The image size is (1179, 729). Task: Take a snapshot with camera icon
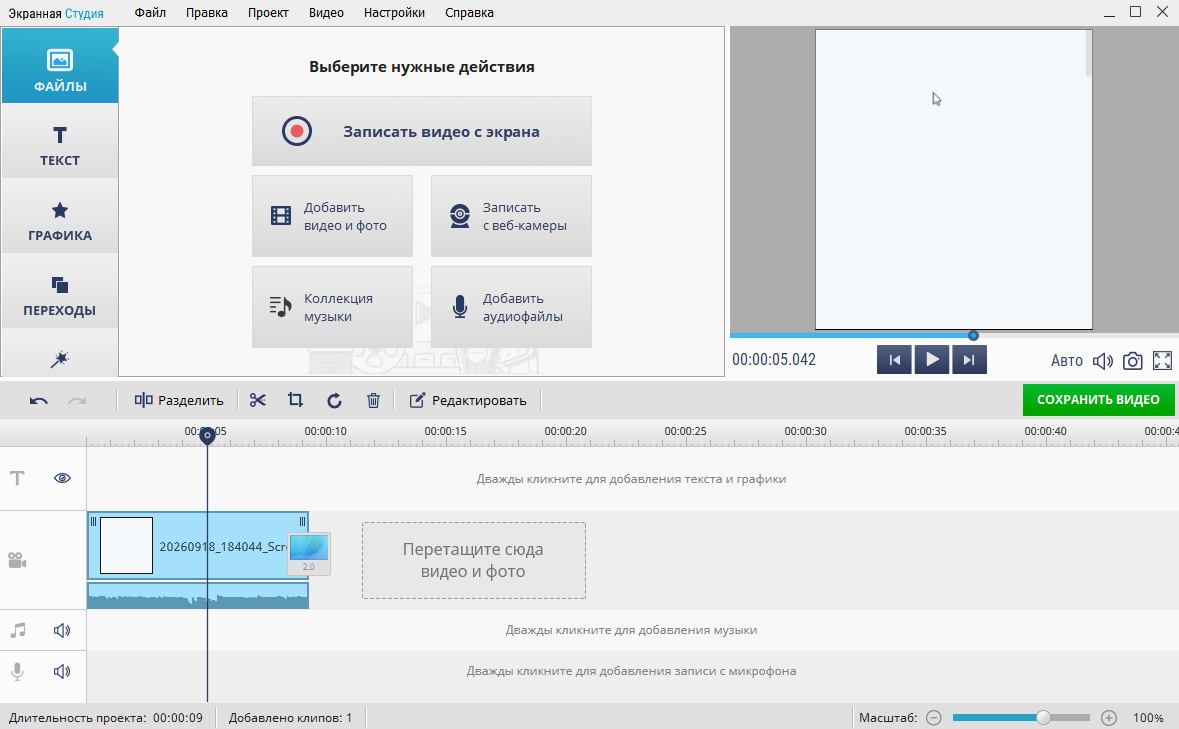click(1132, 361)
